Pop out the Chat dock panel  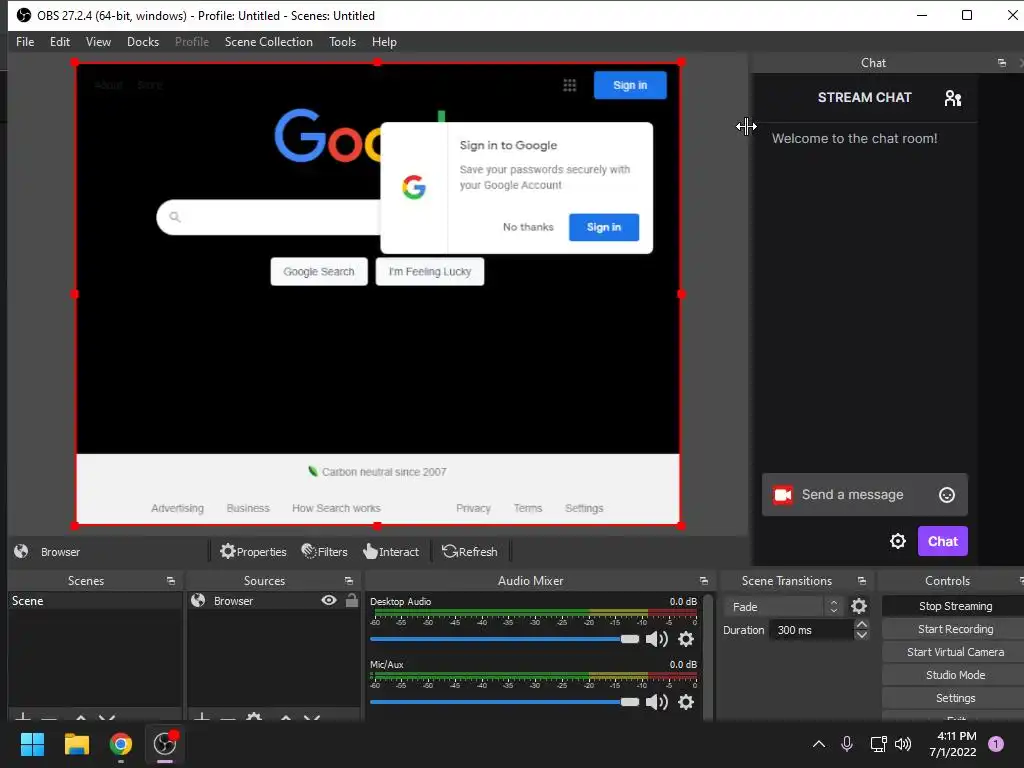pyautogui.click(x=1002, y=63)
